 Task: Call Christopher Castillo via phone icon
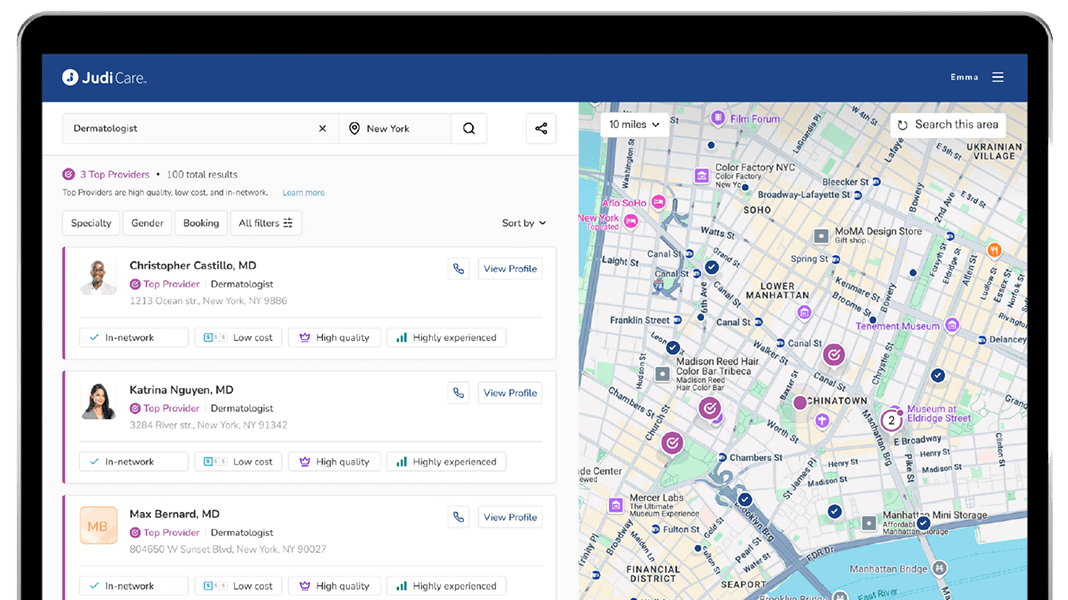[x=458, y=269]
